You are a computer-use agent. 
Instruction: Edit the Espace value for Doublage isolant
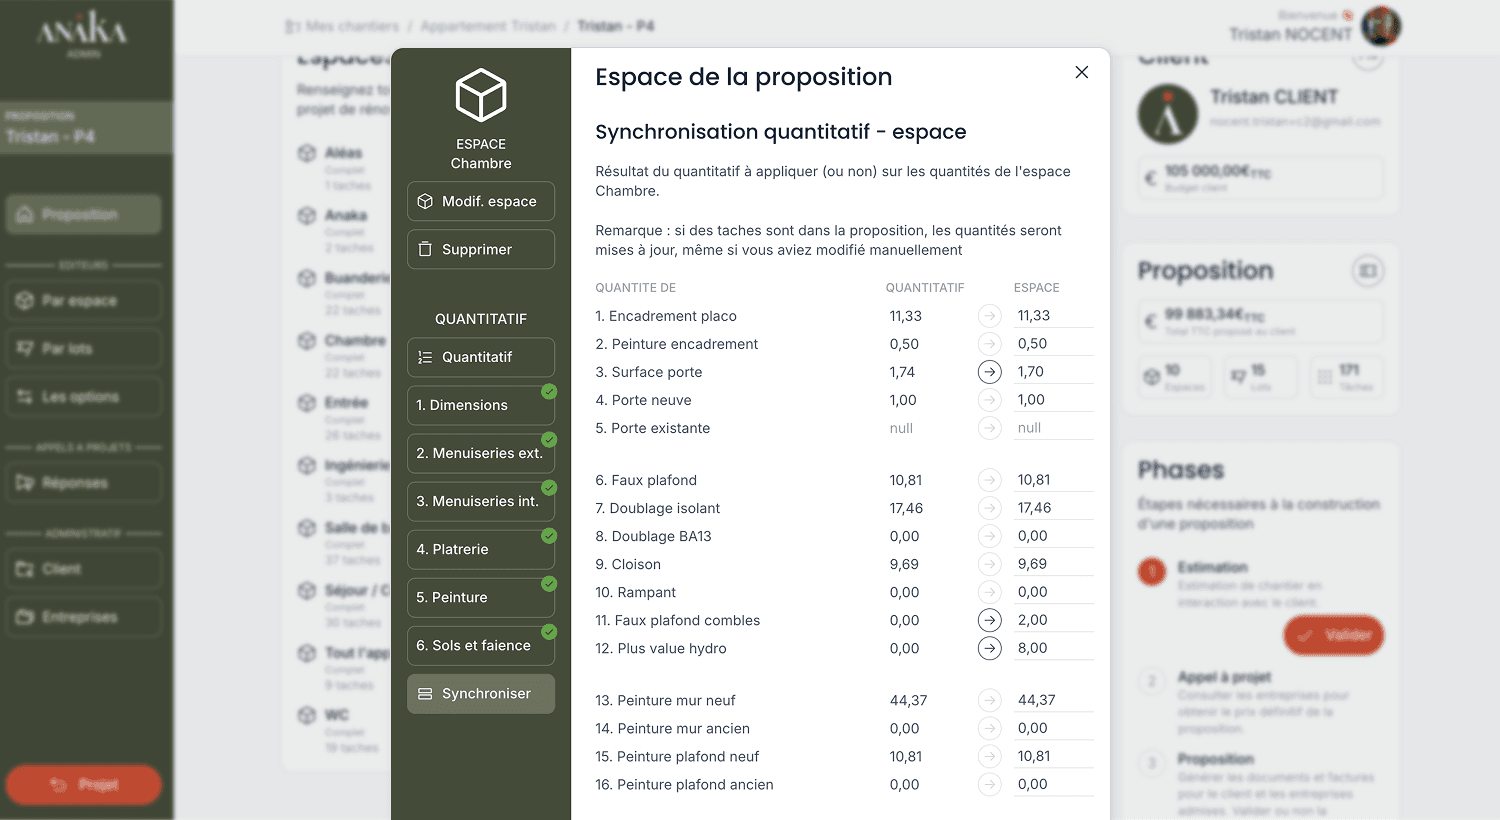(1053, 508)
